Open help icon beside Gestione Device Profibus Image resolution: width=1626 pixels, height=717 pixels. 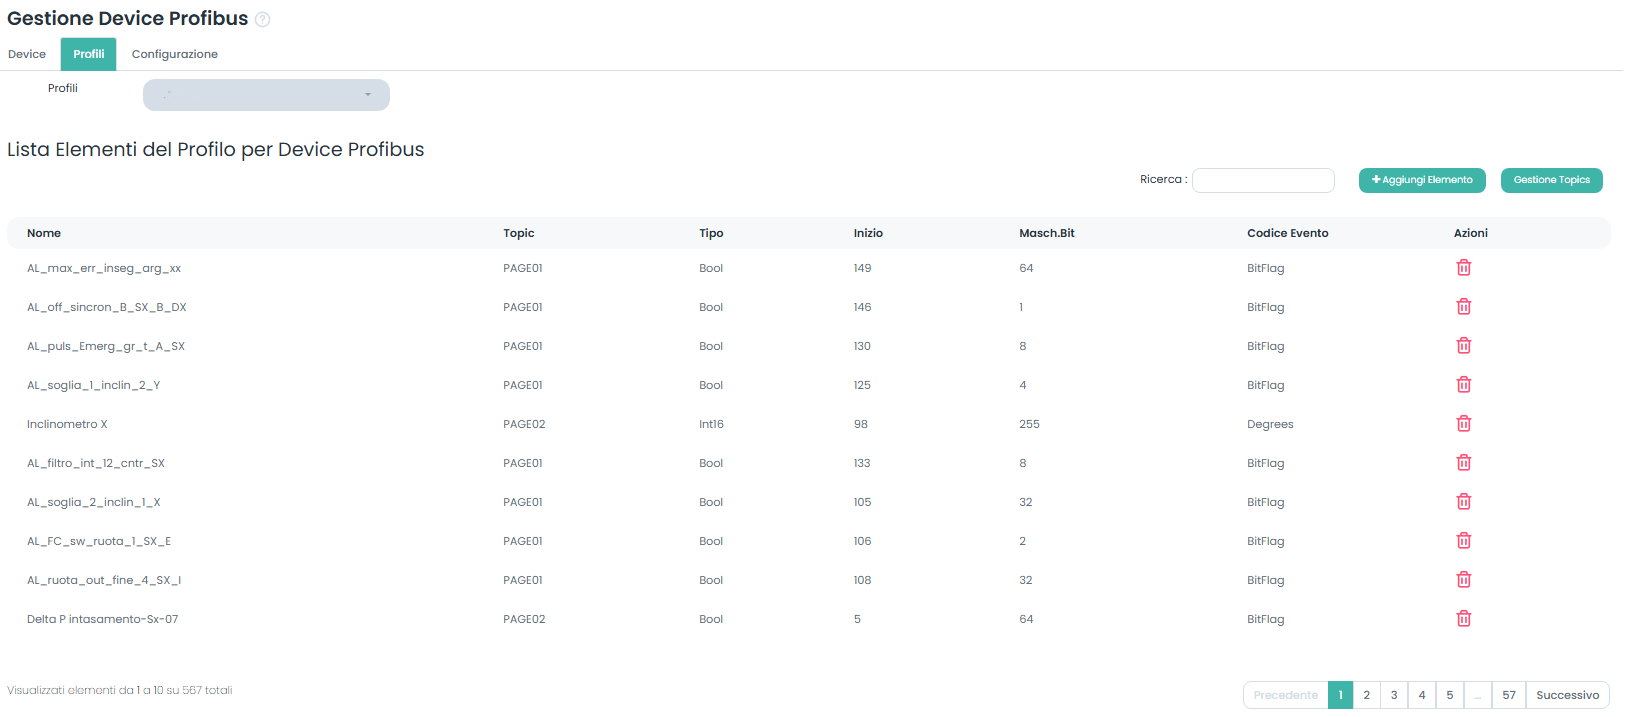(x=263, y=20)
